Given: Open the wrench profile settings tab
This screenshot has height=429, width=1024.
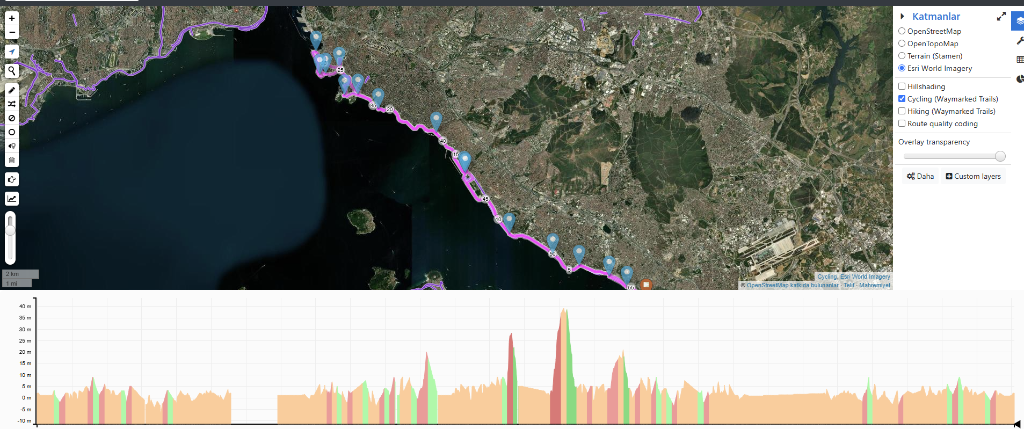Looking at the screenshot, I should [x=1019, y=40].
